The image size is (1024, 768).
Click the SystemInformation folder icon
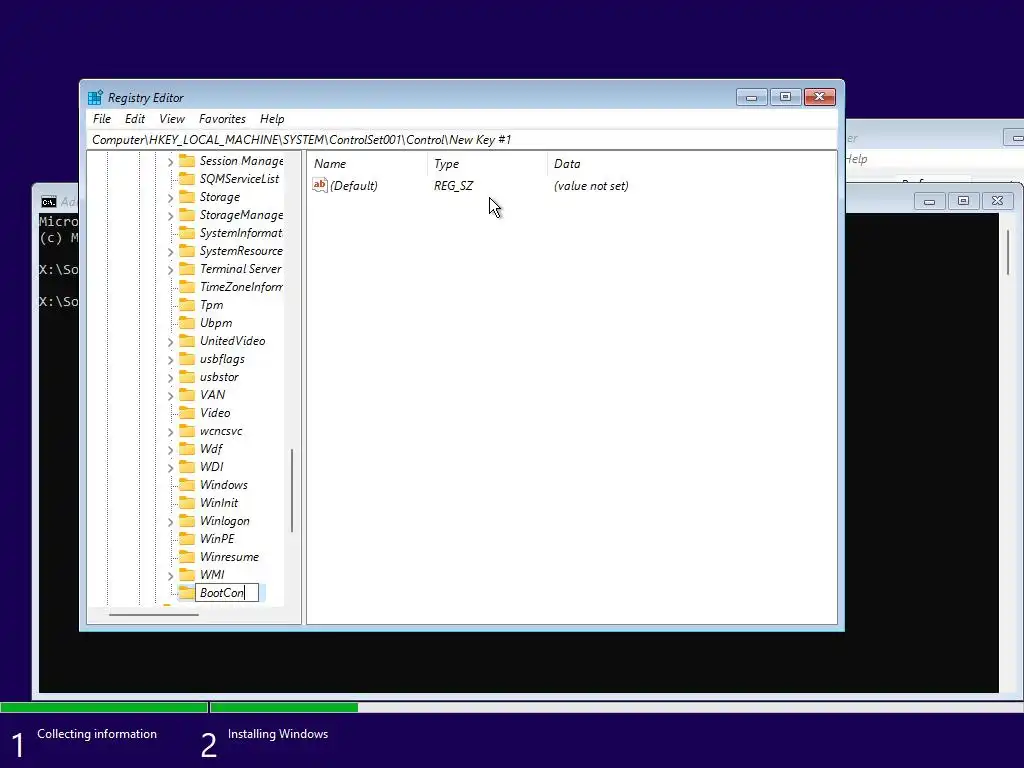(187, 232)
